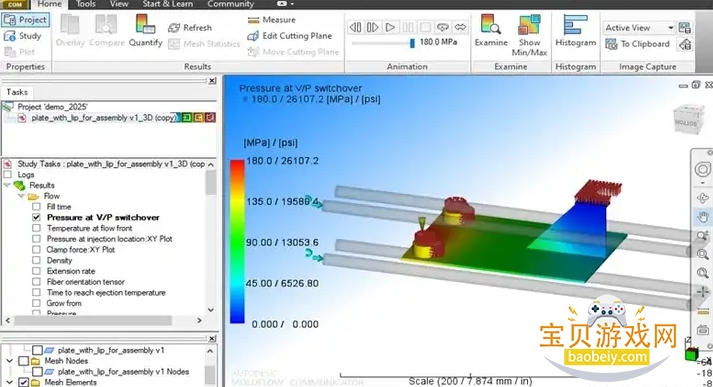Uncheck Pressure at V/P switchover
This screenshot has height=387, width=713.
pyautogui.click(x=36, y=217)
